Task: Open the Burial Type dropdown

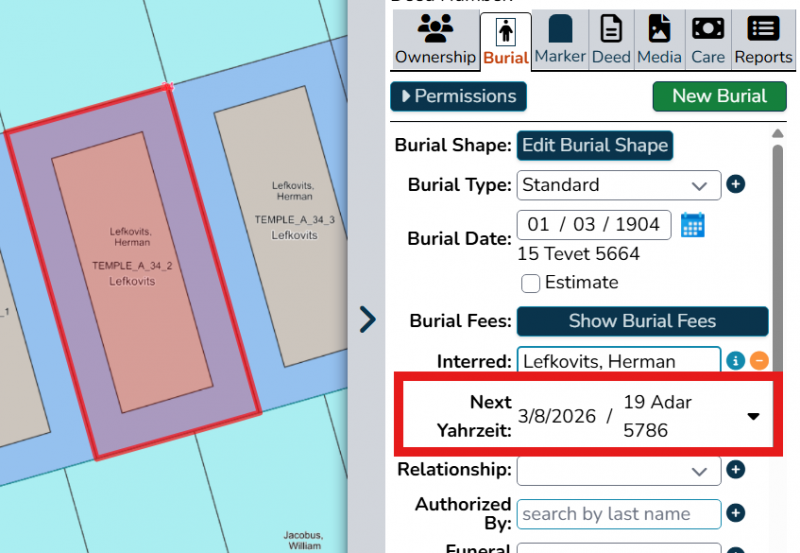Action: click(x=618, y=185)
